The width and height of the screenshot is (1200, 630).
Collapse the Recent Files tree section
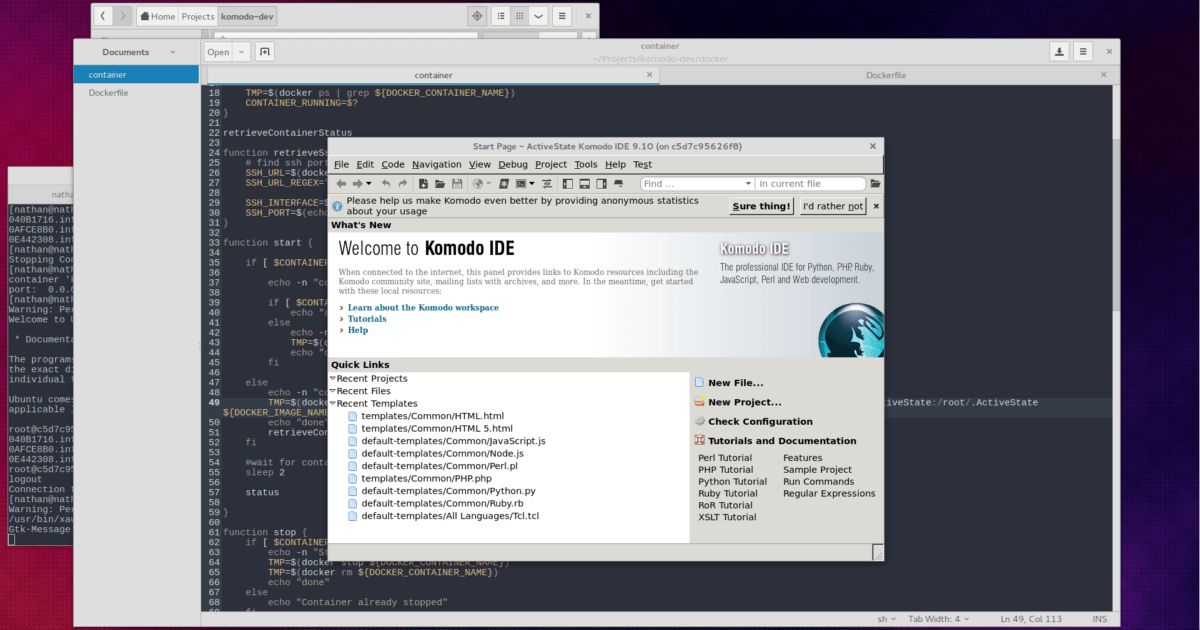[x=333, y=391]
